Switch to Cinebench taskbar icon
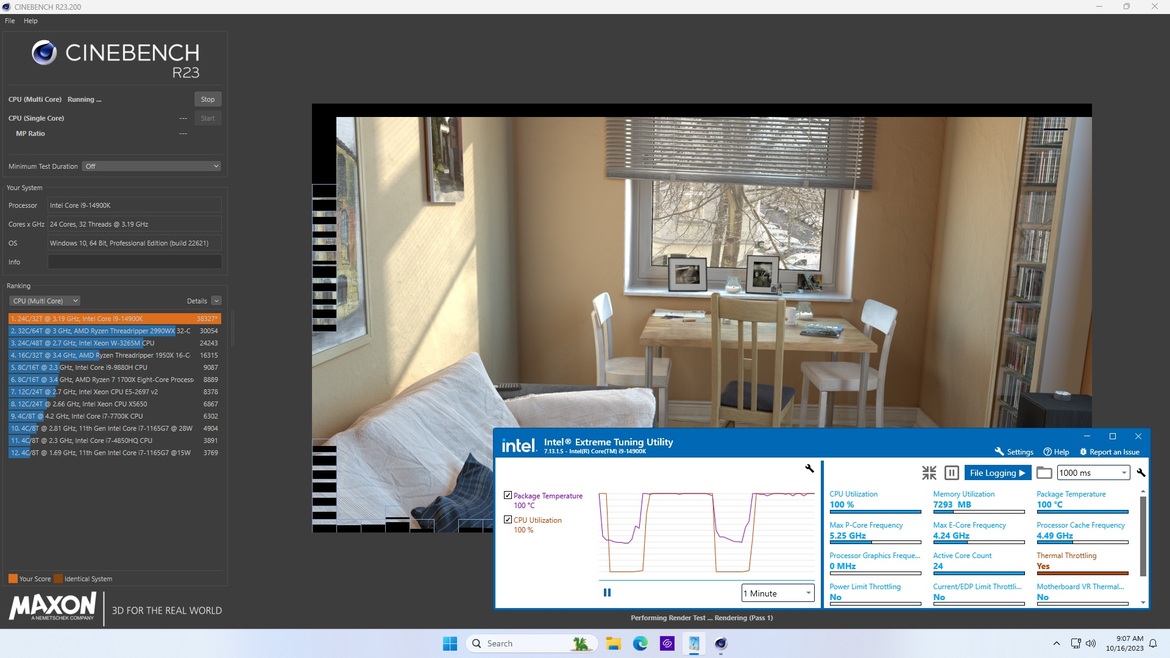The width and height of the screenshot is (1170, 658). (x=721, y=643)
